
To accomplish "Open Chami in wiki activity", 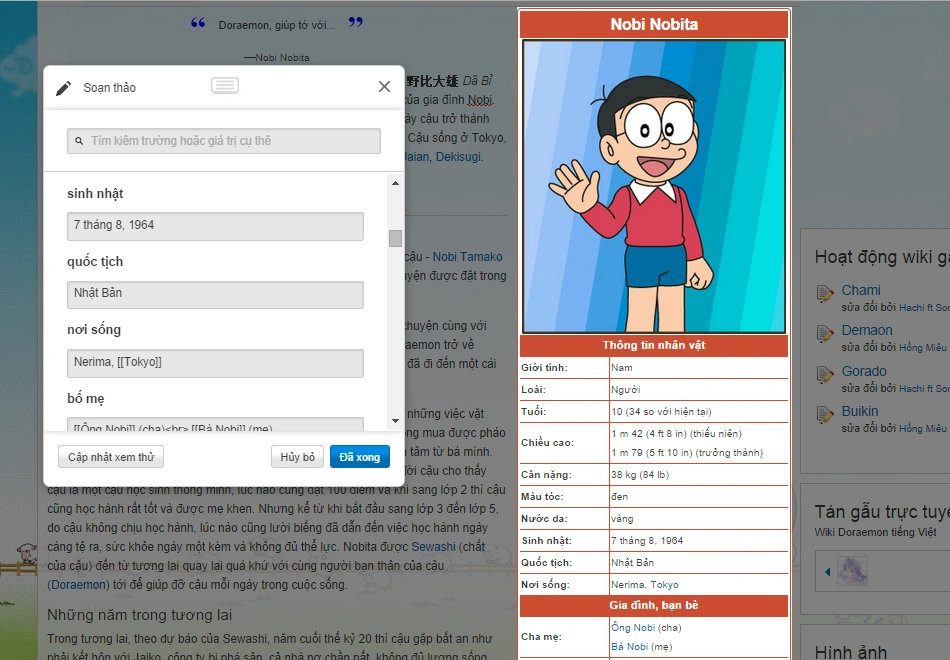I will [x=861, y=290].
